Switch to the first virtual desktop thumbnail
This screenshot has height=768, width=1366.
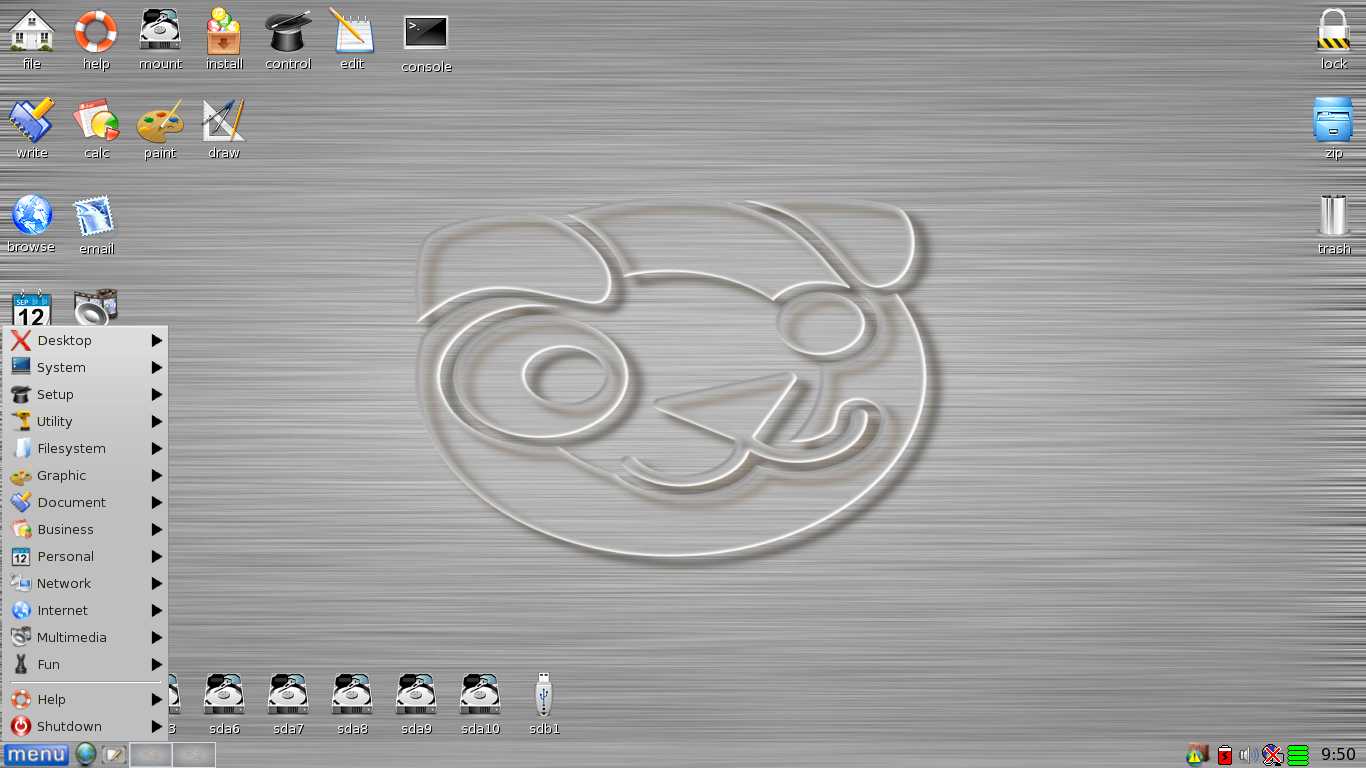(152, 754)
